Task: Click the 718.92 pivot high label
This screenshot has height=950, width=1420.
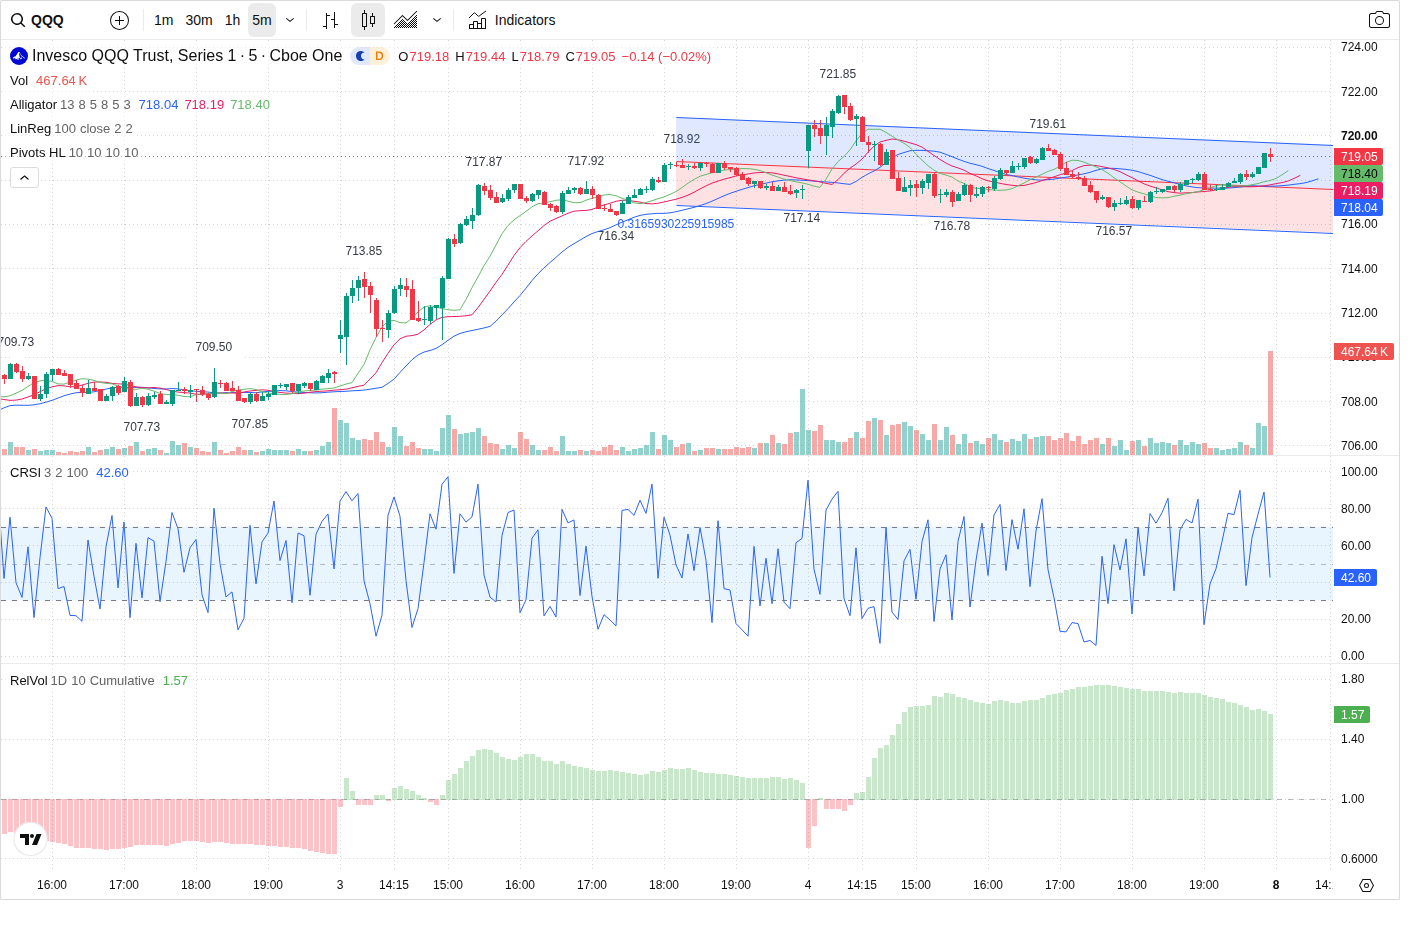Action: coord(682,139)
